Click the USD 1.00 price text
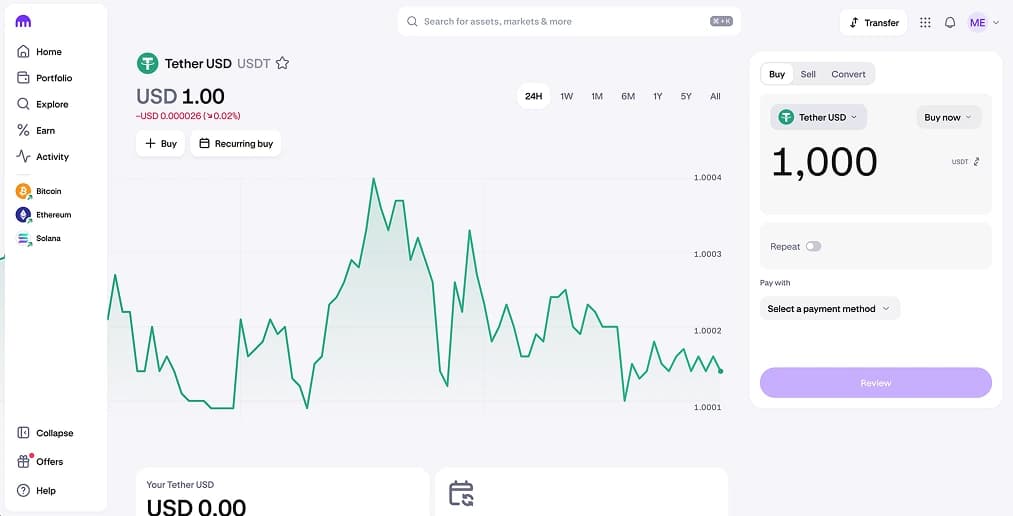This screenshot has width=1013, height=516. pos(180,96)
